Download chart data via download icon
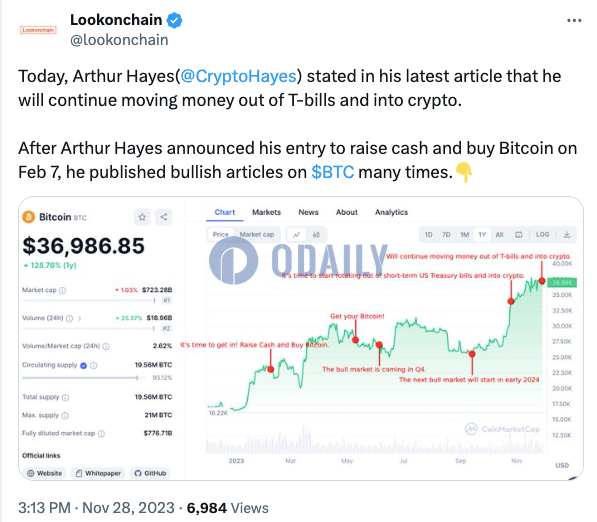This screenshot has width=597, height=522. click(x=567, y=235)
